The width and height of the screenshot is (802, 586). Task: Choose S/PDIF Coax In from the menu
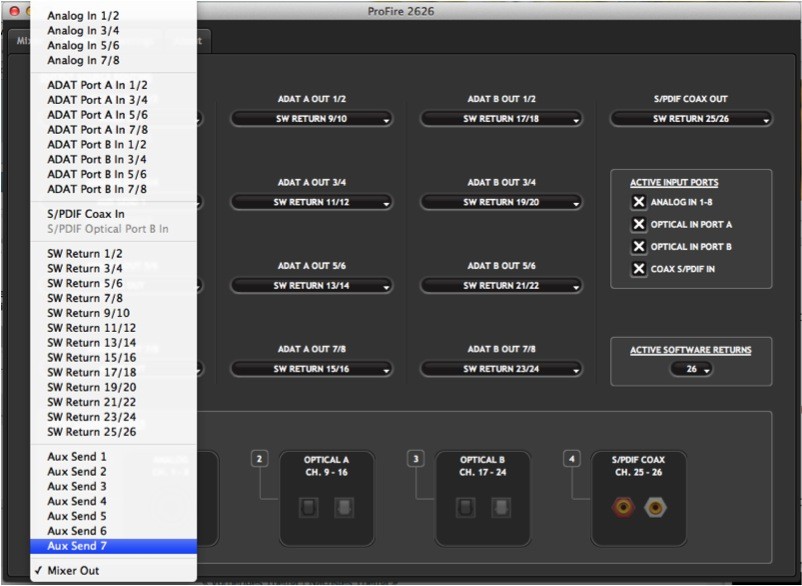[x=114, y=214]
